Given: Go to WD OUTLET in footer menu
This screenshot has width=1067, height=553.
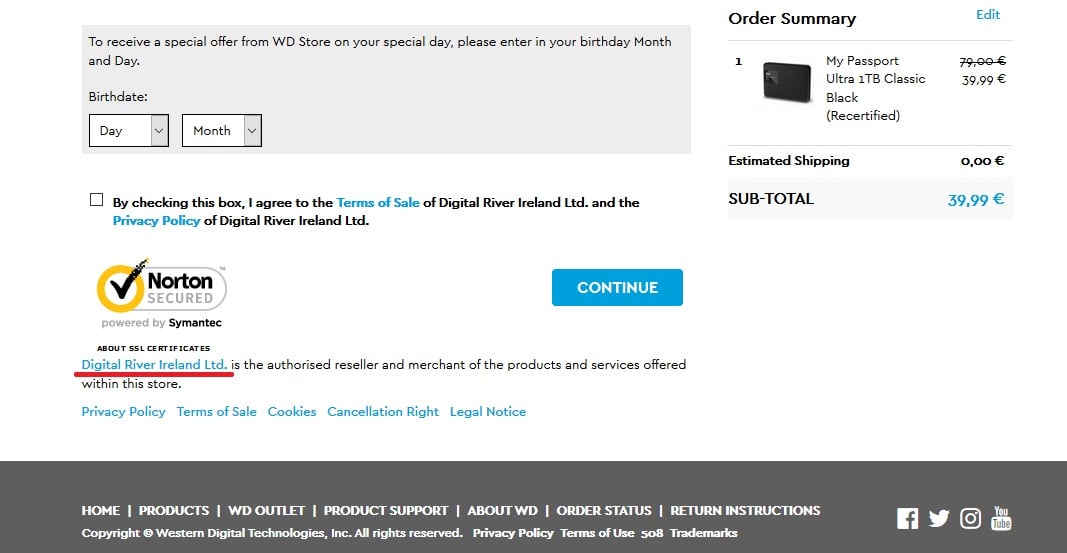Looking at the screenshot, I should tap(266, 511).
